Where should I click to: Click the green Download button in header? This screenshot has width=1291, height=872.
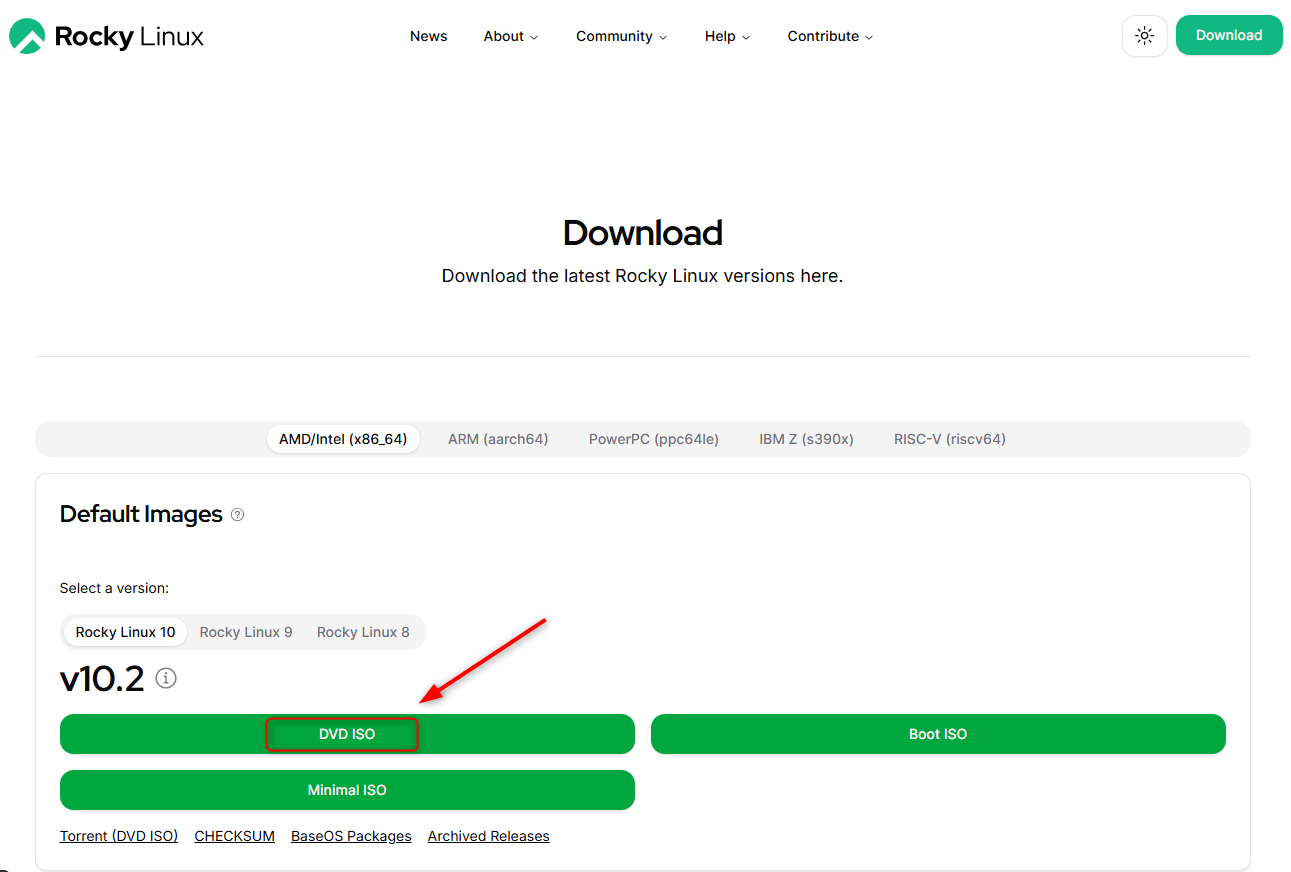(x=1229, y=35)
